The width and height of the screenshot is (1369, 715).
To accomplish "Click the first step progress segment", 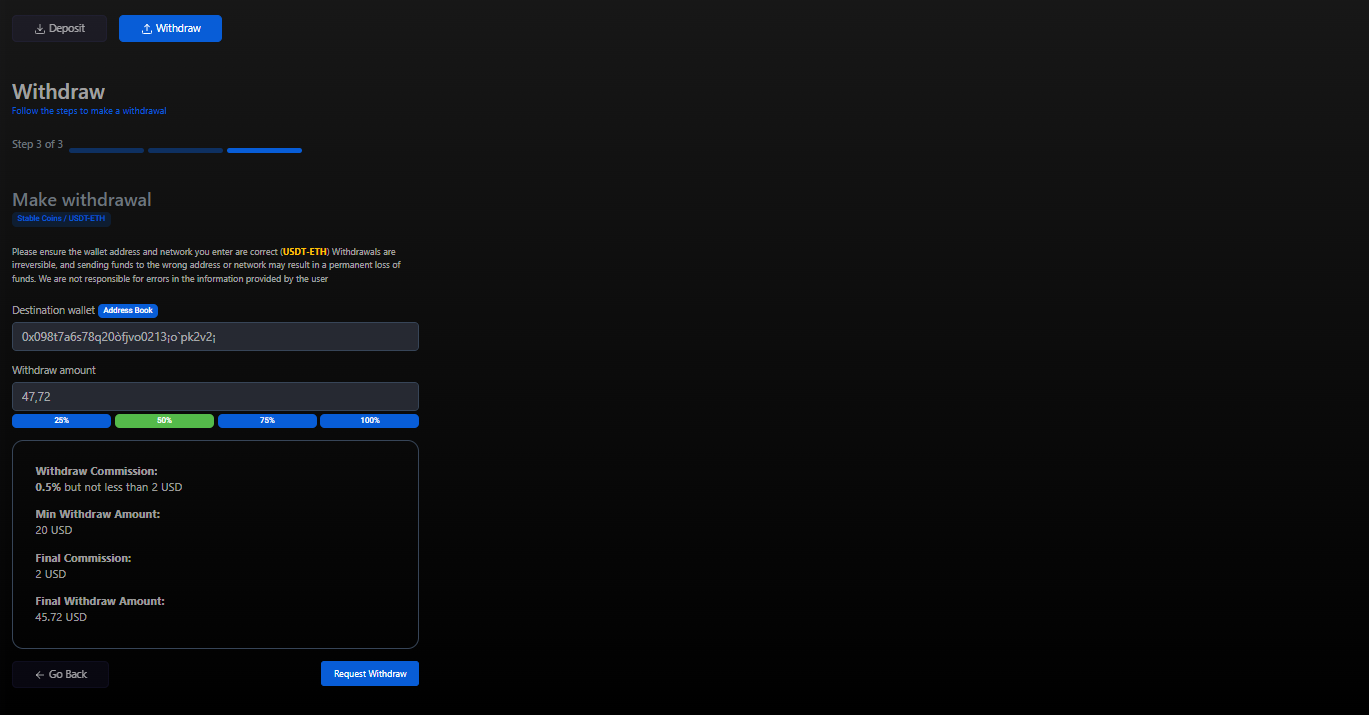I will point(106,151).
